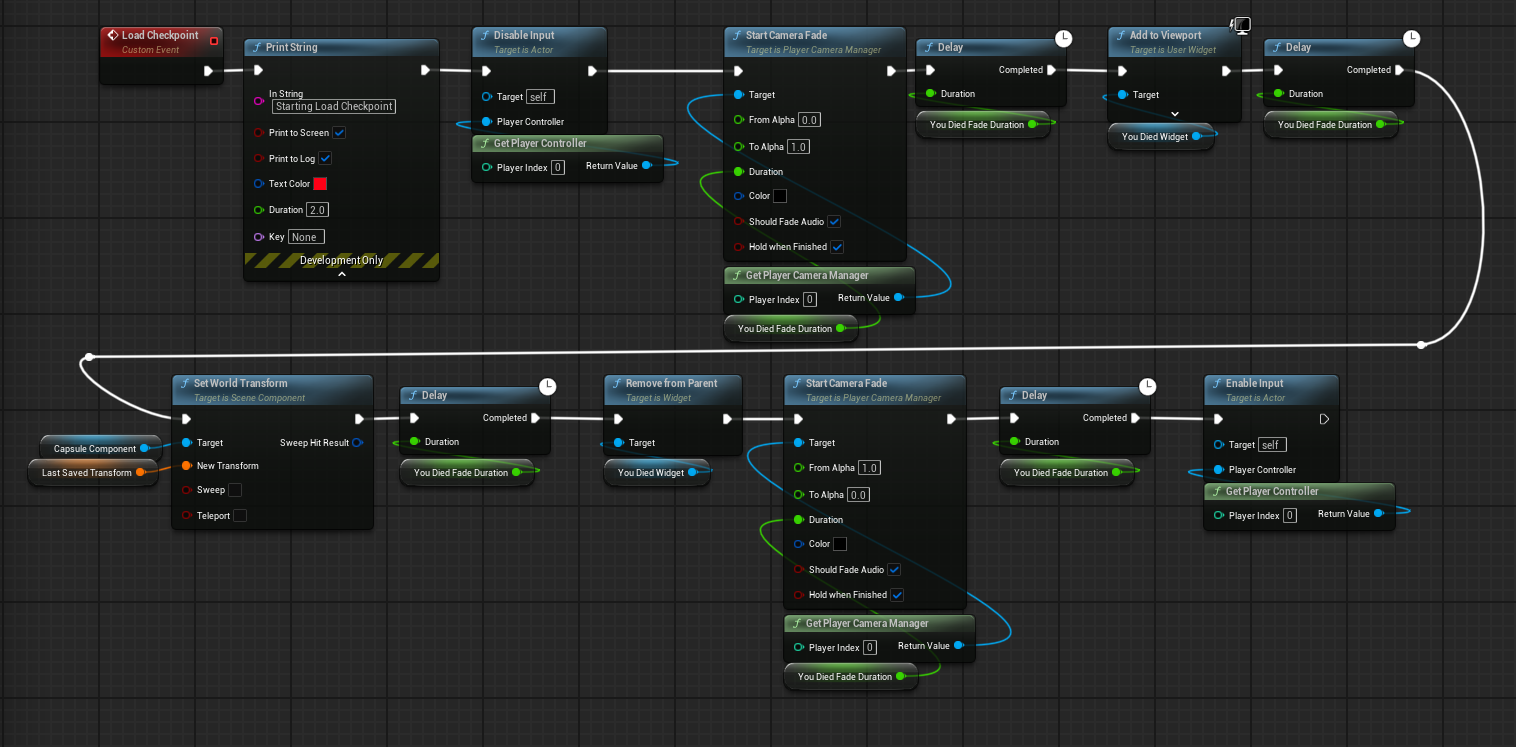
Task: Uncheck Print to Log checkbox
Action: click(325, 159)
